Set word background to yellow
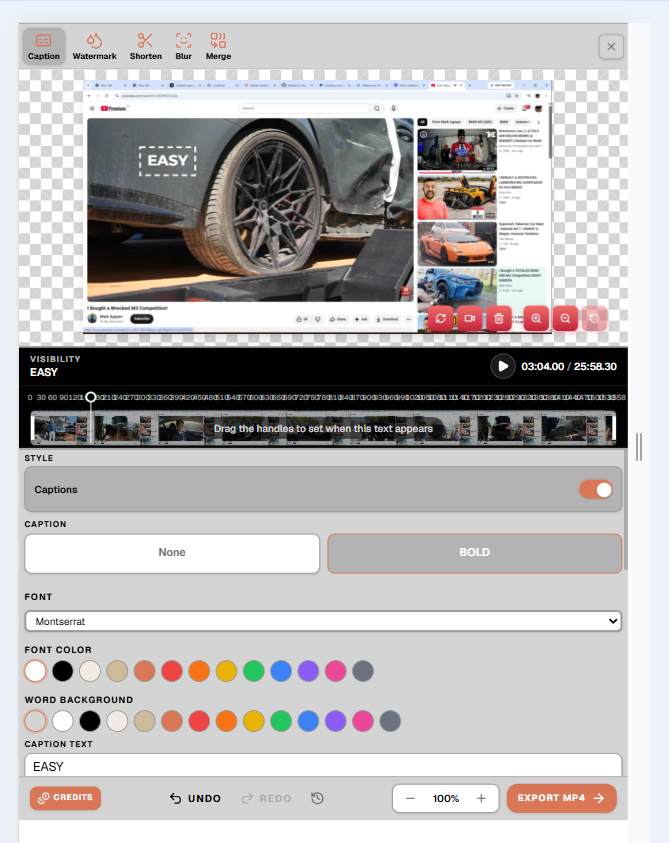This screenshot has height=843, width=669. (254, 721)
